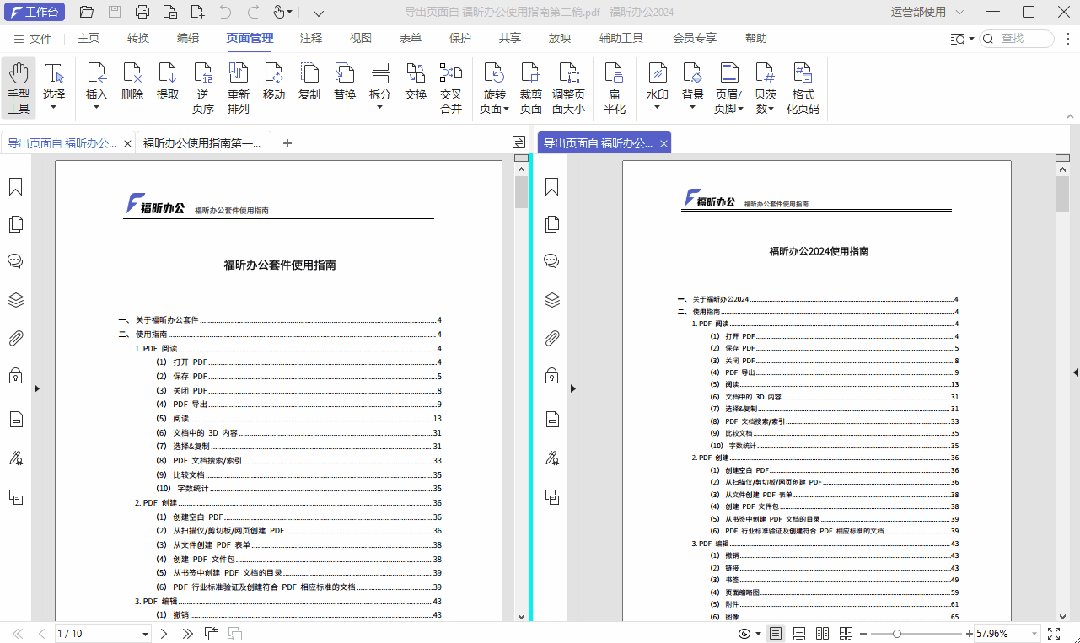
Task: Open the Bookmarks panel in the left sidebar
Action: pyautogui.click(x=16, y=187)
